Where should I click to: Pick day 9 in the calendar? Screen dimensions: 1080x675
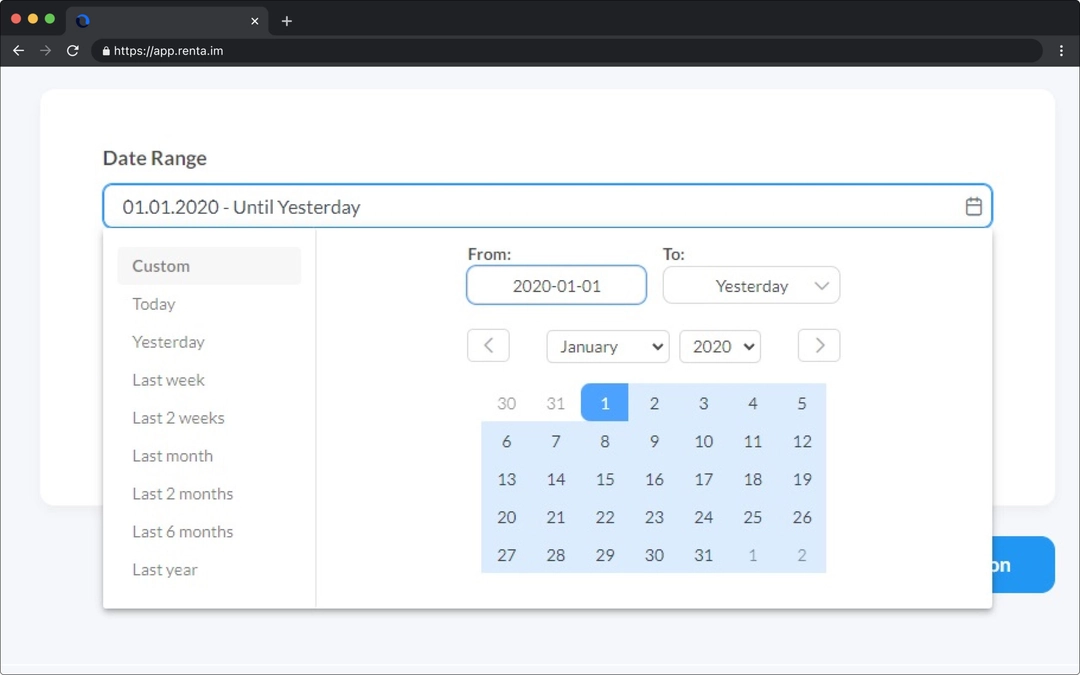click(654, 441)
